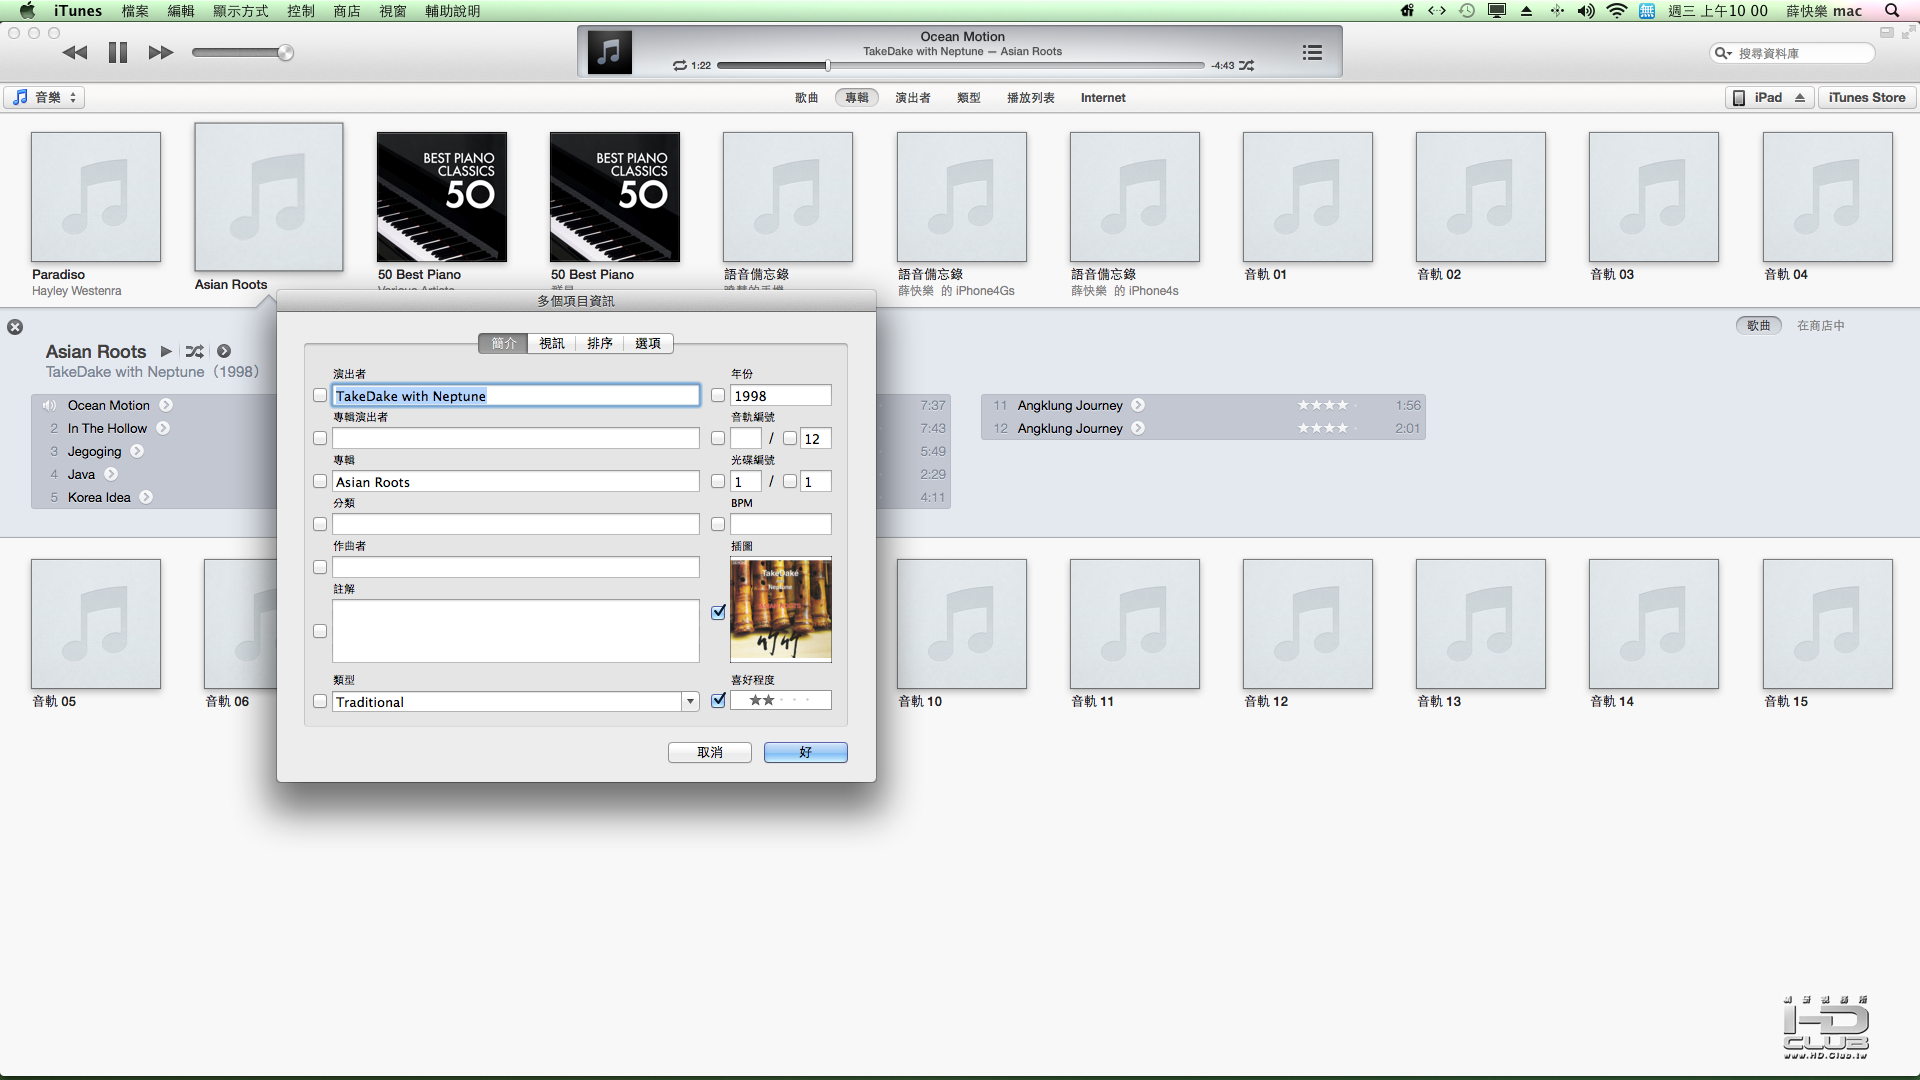Open the 顯示方式 menu

click(240, 11)
